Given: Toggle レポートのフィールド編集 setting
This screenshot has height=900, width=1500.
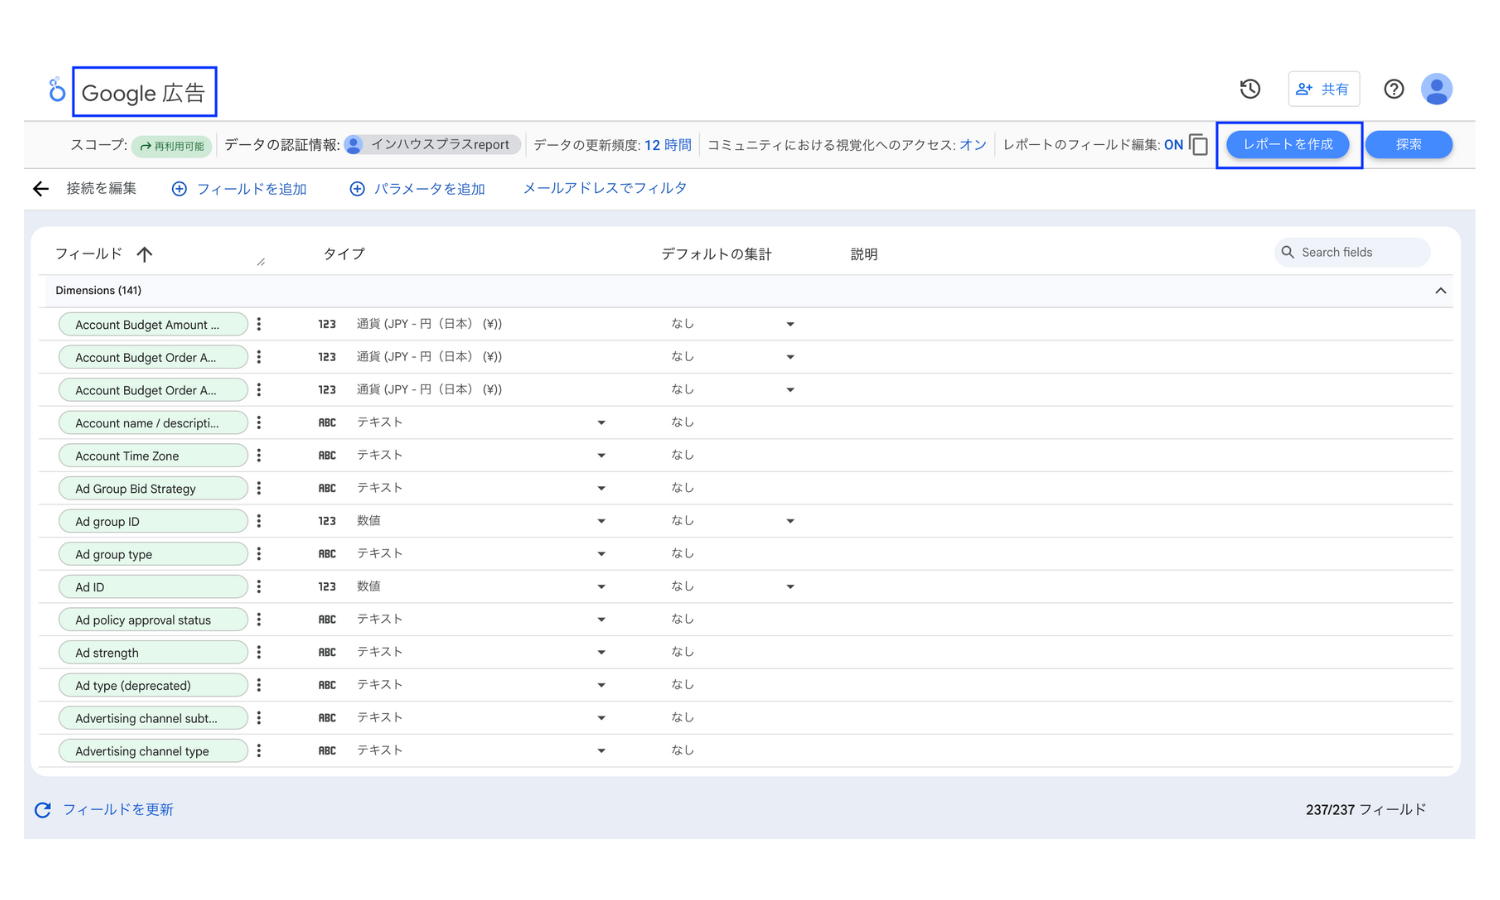Looking at the screenshot, I should (x=1174, y=144).
